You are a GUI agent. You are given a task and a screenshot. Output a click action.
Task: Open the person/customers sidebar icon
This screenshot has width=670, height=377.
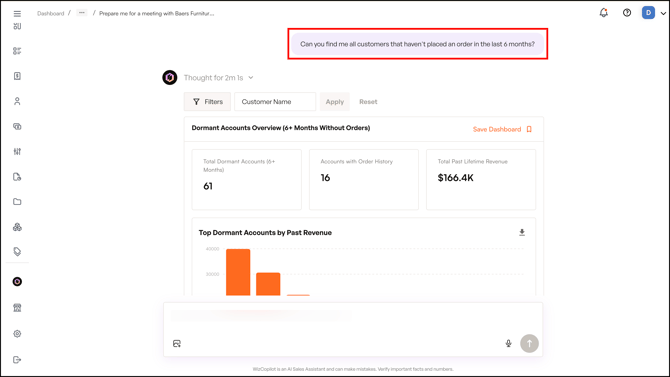[x=17, y=101]
